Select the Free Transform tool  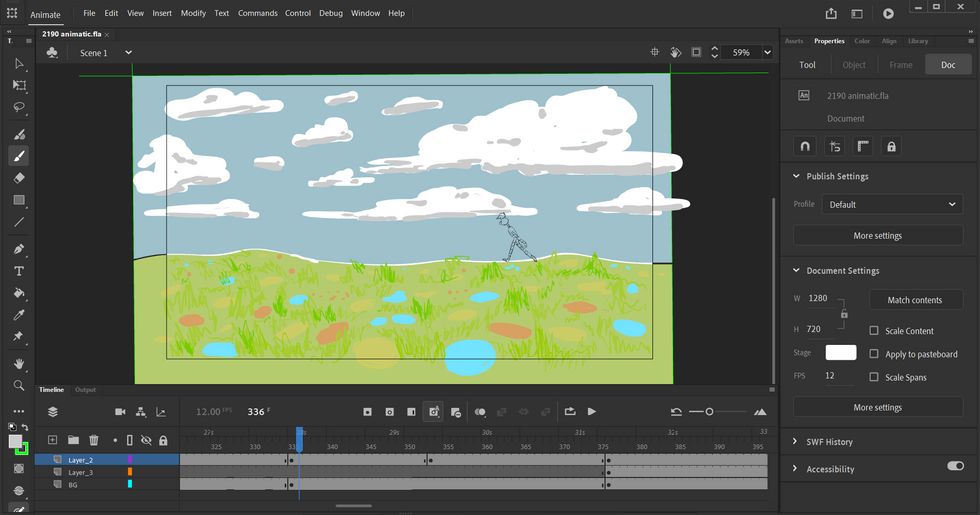tap(19, 85)
